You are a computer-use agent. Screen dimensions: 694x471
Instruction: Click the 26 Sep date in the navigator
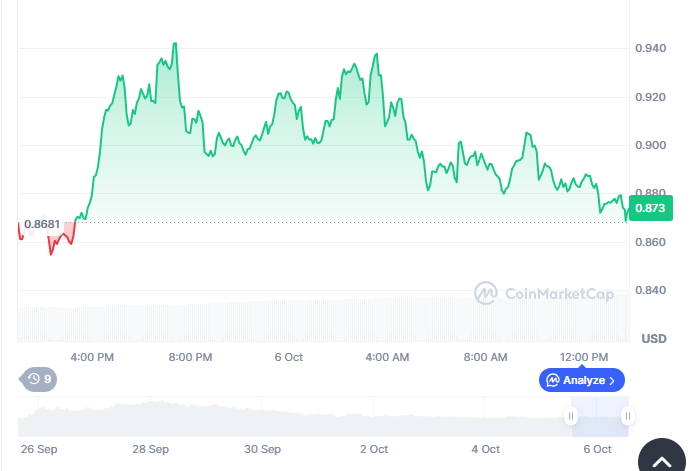tap(39, 450)
